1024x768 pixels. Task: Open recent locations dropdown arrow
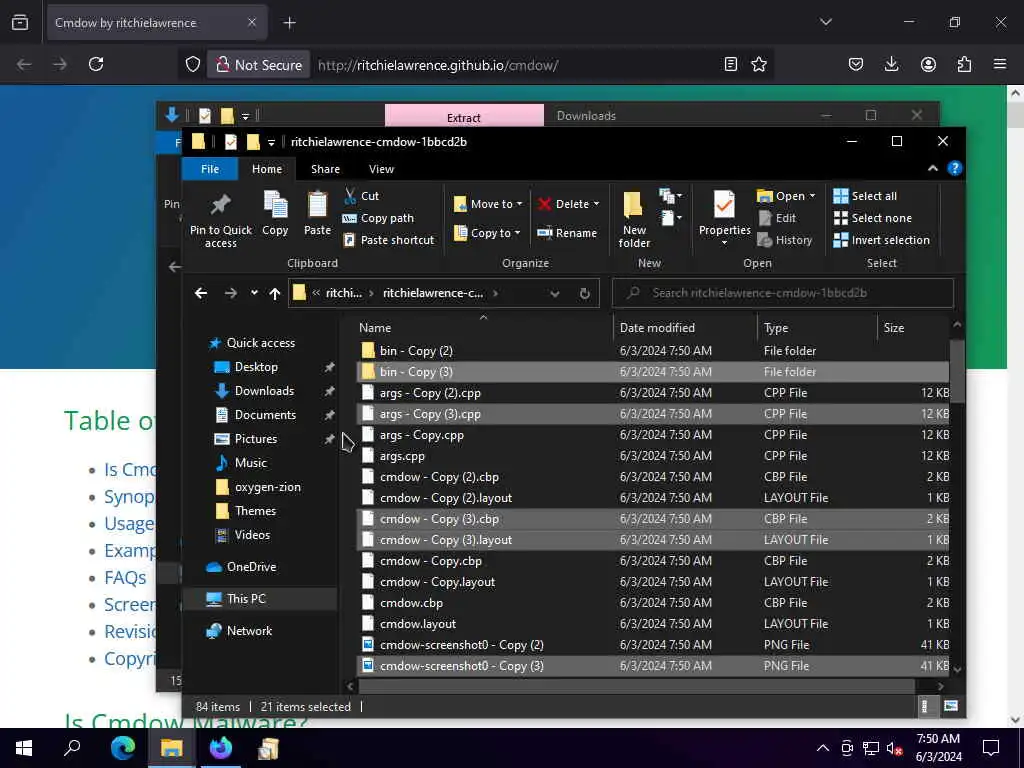(x=254, y=293)
